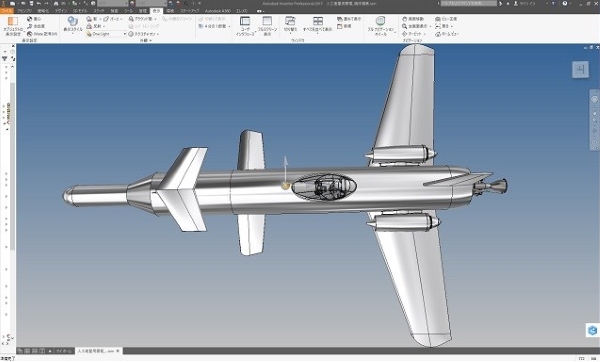Switch to Full Screen display
Screen dimensions: 600x362
(x=267, y=21)
